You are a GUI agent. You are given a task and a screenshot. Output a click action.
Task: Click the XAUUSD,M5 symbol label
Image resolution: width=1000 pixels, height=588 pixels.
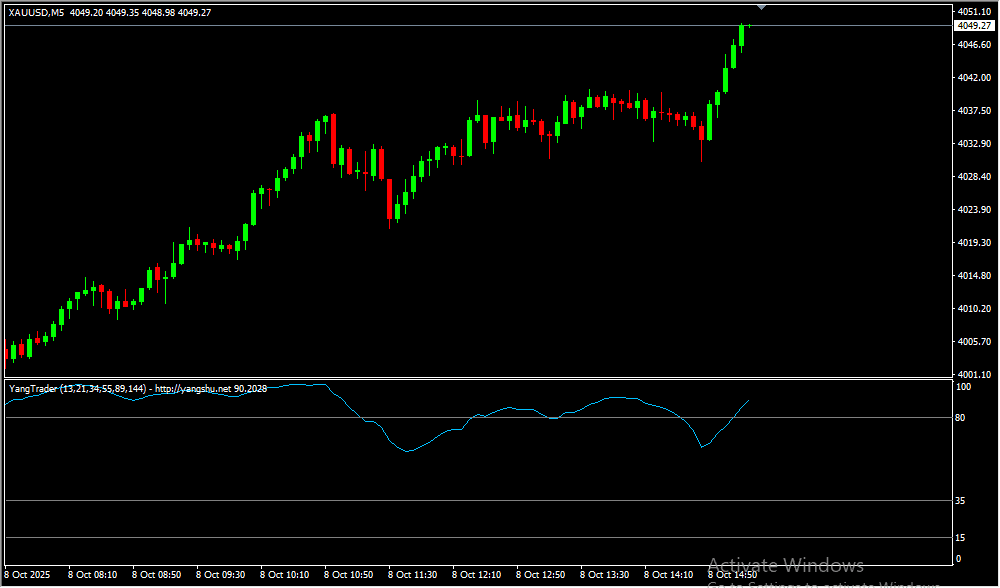(x=37, y=13)
